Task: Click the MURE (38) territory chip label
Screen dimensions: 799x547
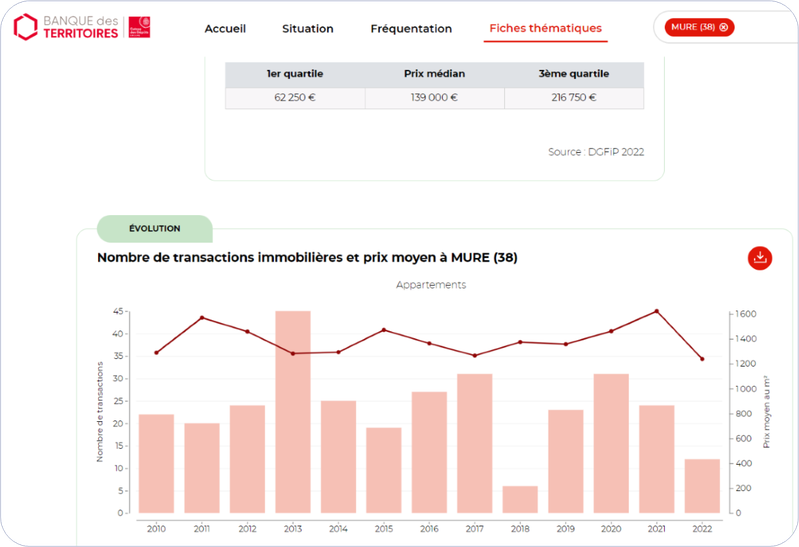Action: (693, 27)
